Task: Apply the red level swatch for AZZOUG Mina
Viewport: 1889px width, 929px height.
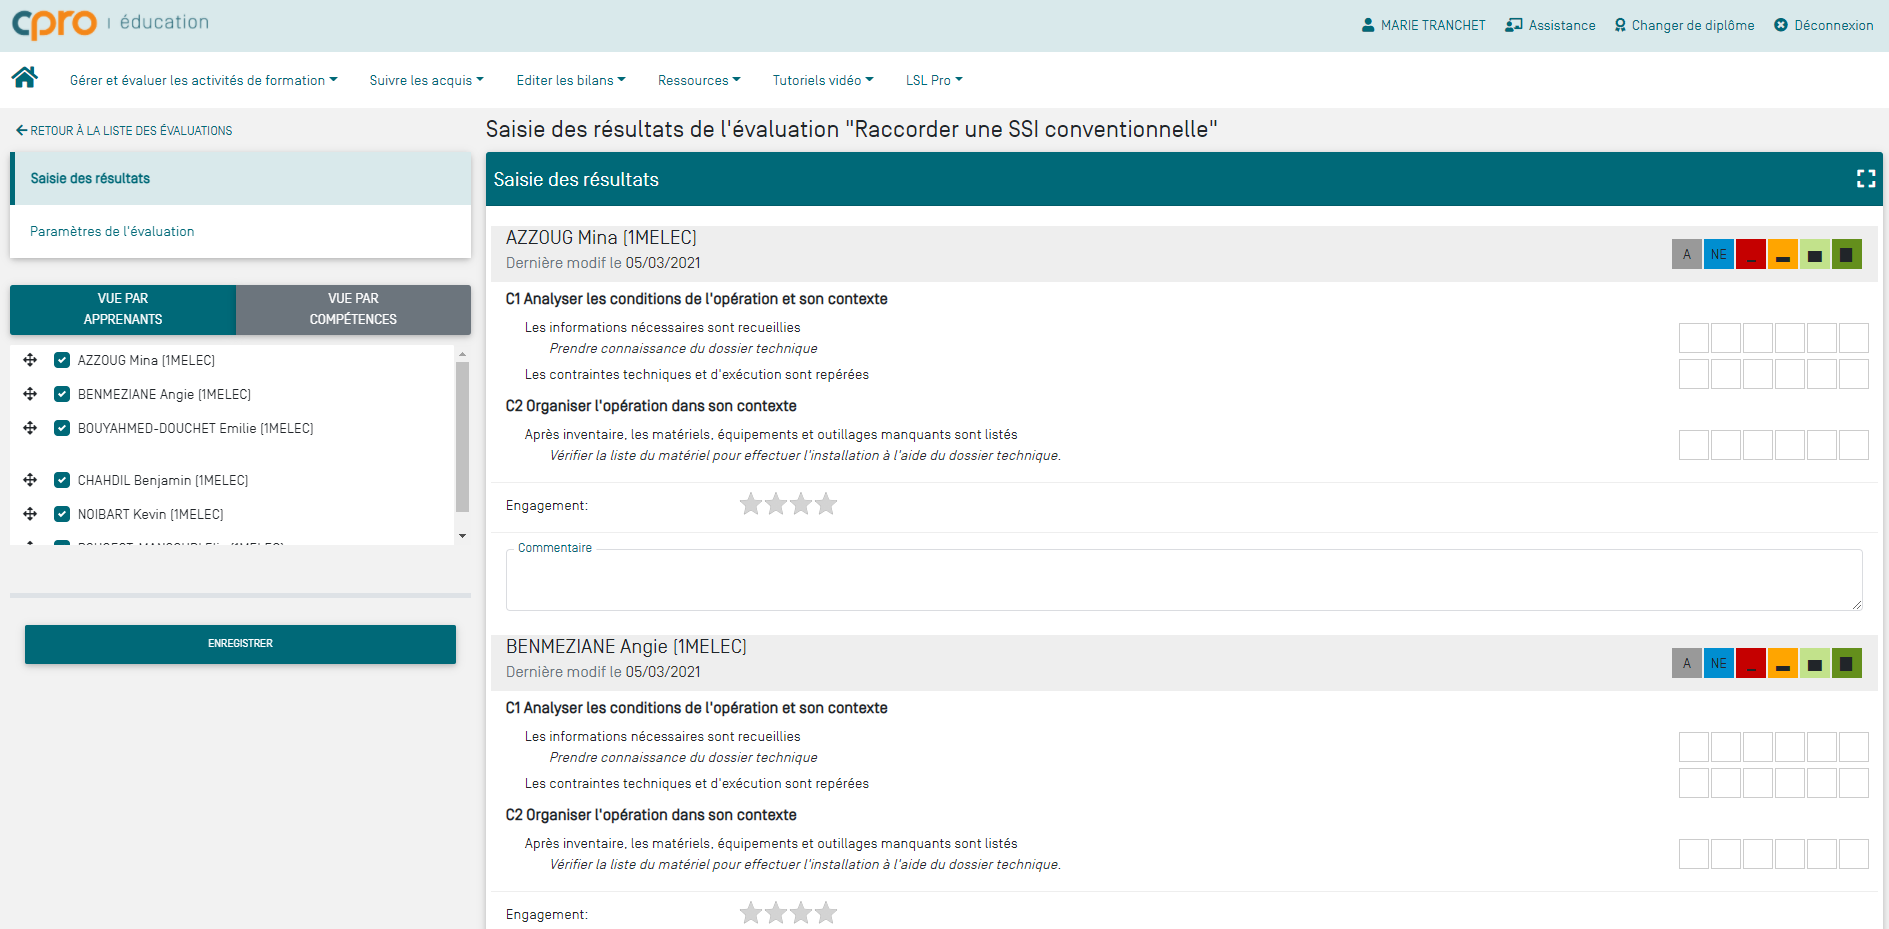Action: coord(1750,255)
